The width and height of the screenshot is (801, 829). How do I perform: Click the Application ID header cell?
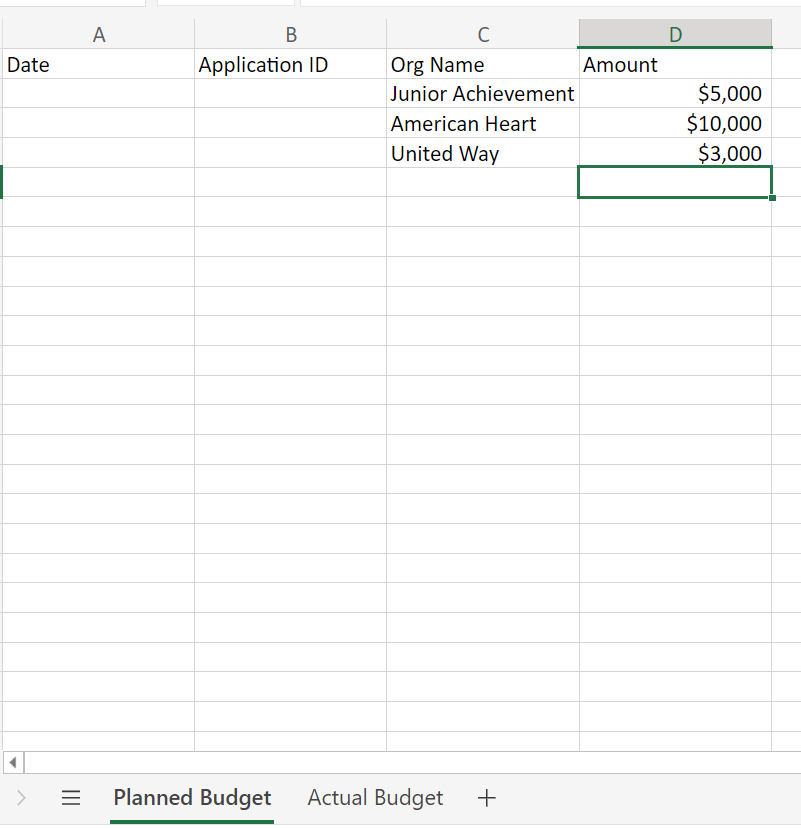[291, 65]
